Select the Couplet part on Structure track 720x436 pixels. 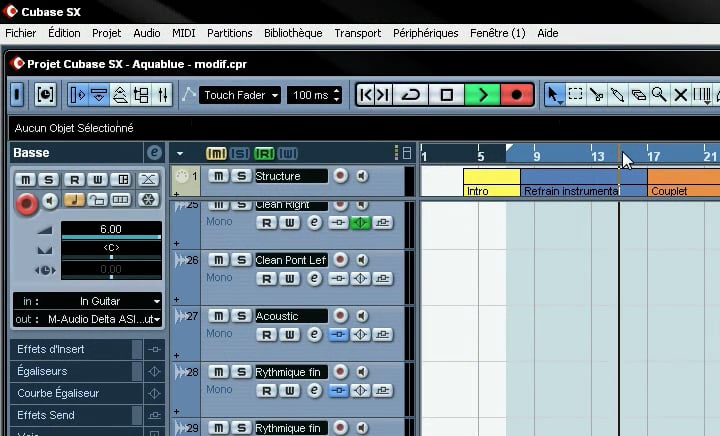[x=683, y=182]
